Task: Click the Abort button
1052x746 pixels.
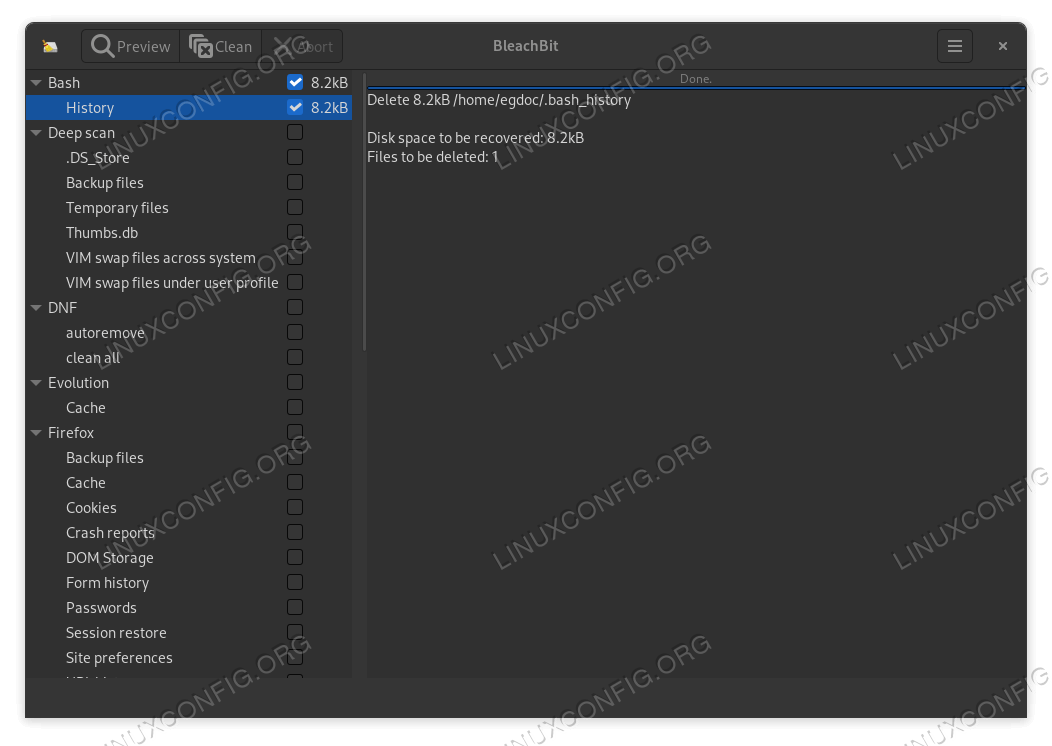Action: (x=303, y=46)
